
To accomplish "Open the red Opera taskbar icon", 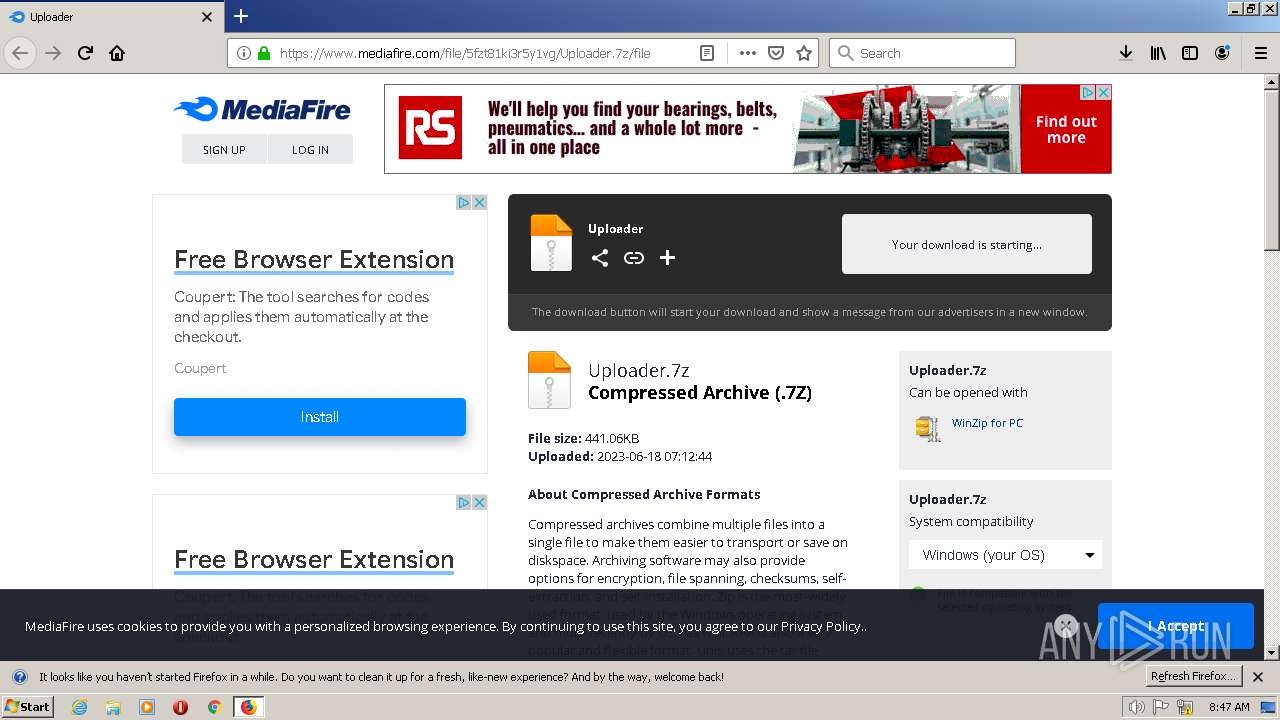I will pyautogui.click(x=180, y=707).
